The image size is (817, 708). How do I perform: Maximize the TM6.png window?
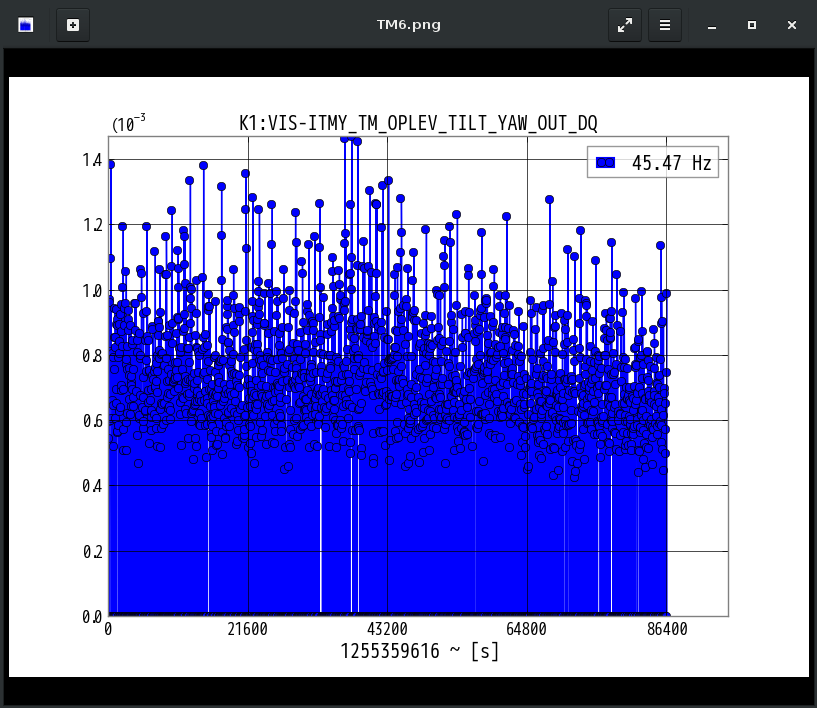pos(752,24)
